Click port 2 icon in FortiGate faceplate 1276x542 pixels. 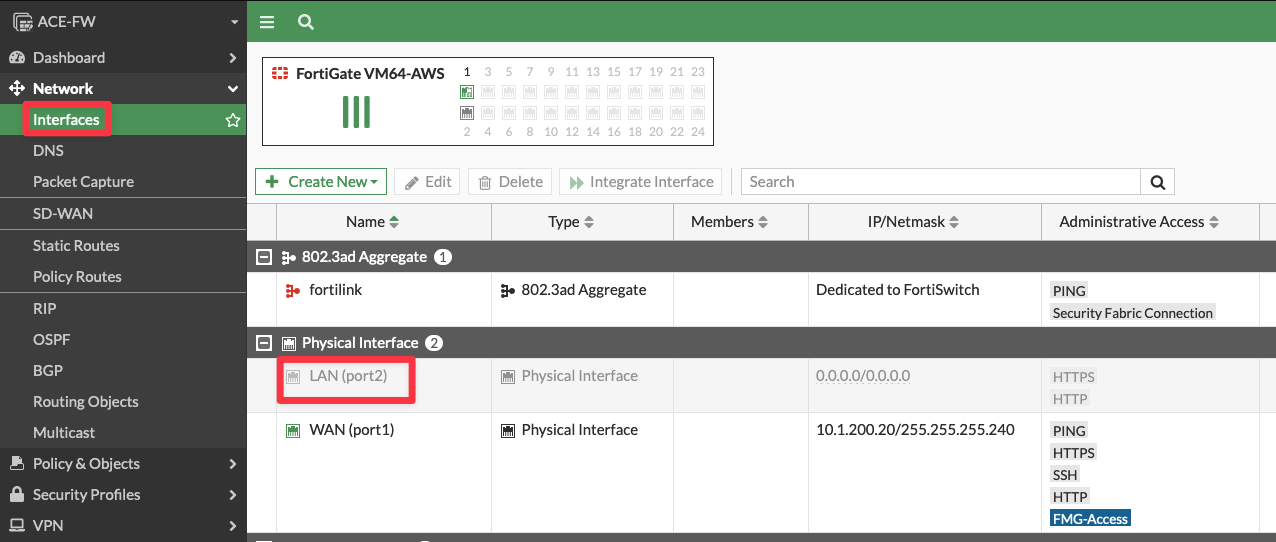pyautogui.click(x=467, y=113)
